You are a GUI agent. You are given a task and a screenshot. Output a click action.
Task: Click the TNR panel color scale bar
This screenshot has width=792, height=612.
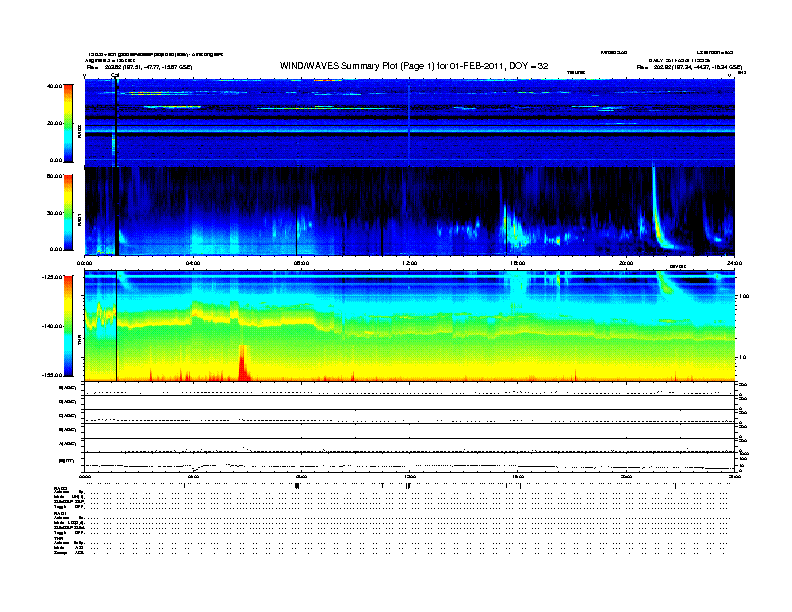(68, 326)
